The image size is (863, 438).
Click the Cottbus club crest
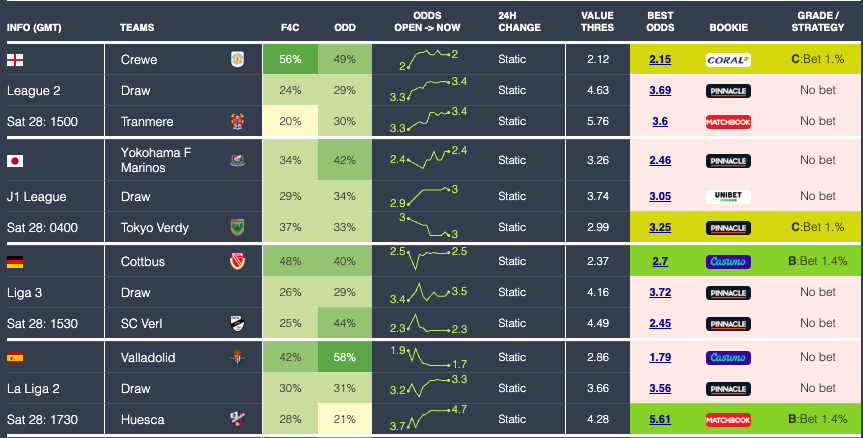click(238, 262)
